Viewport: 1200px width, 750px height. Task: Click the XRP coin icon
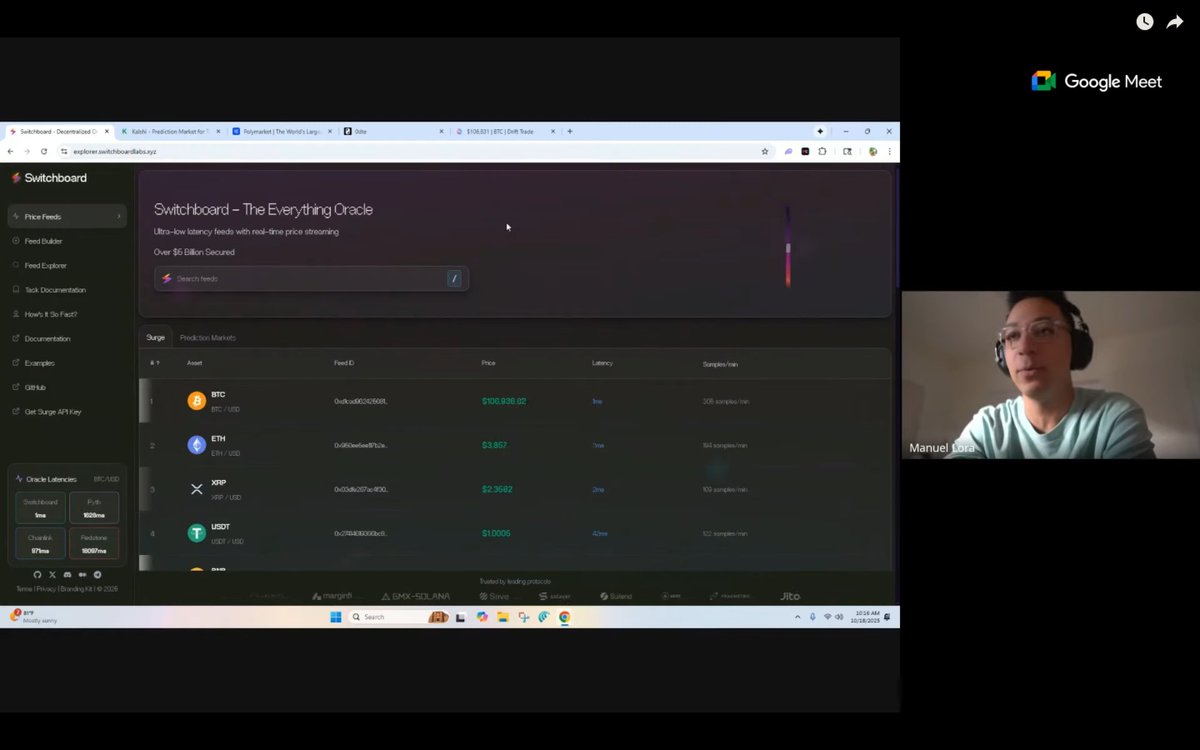[x=196, y=489]
